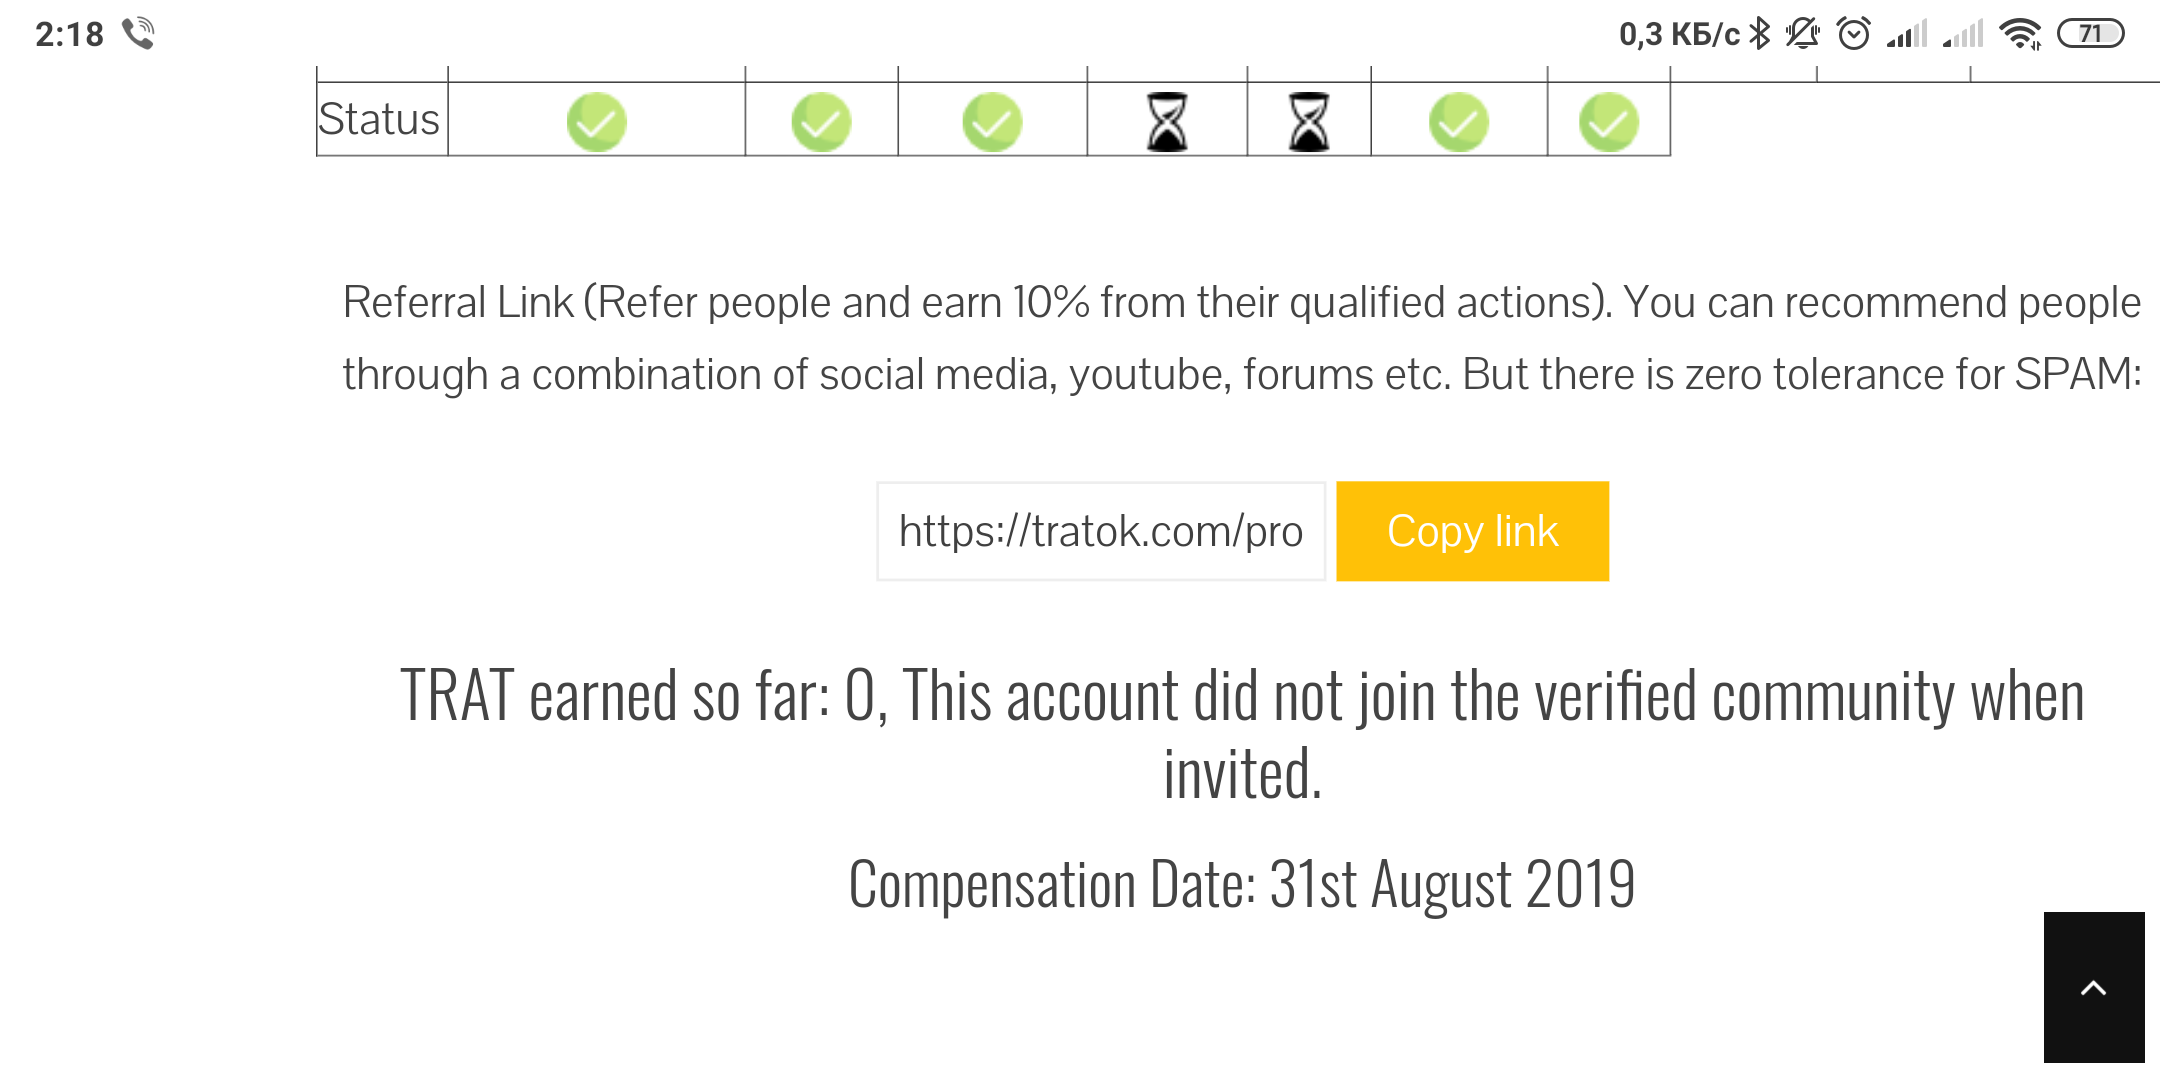Tap the Wi-Fi signal icon

pyautogui.click(x=2021, y=34)
